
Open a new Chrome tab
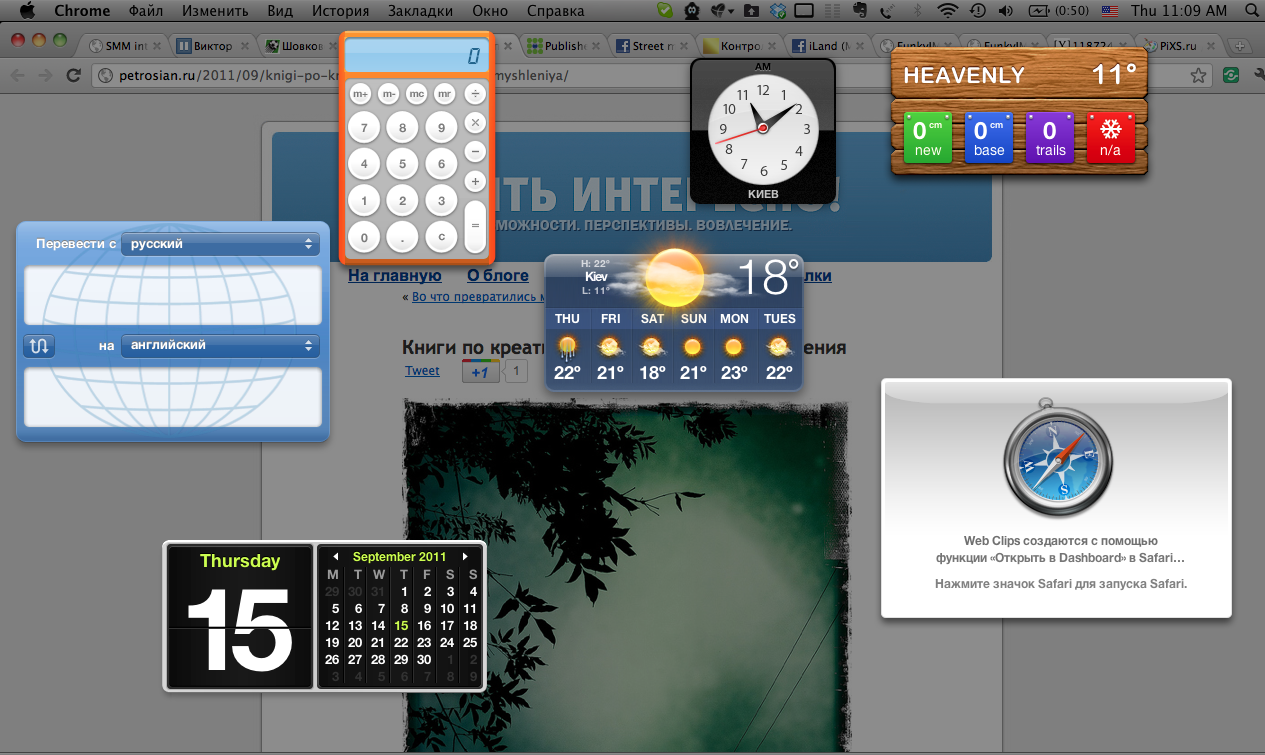[1239, 46]
